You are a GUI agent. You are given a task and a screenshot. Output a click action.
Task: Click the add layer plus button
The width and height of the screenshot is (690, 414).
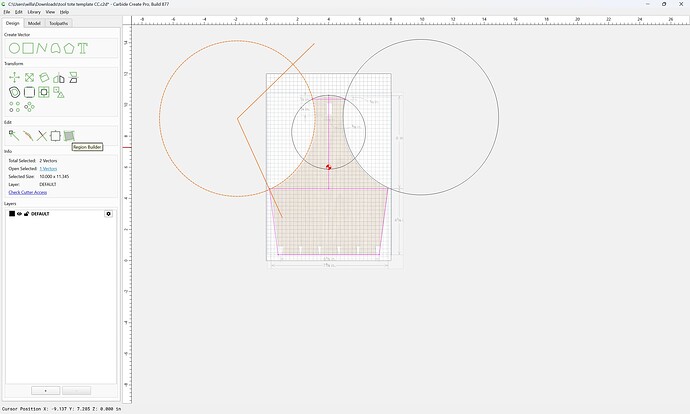[x=45, y=391]
